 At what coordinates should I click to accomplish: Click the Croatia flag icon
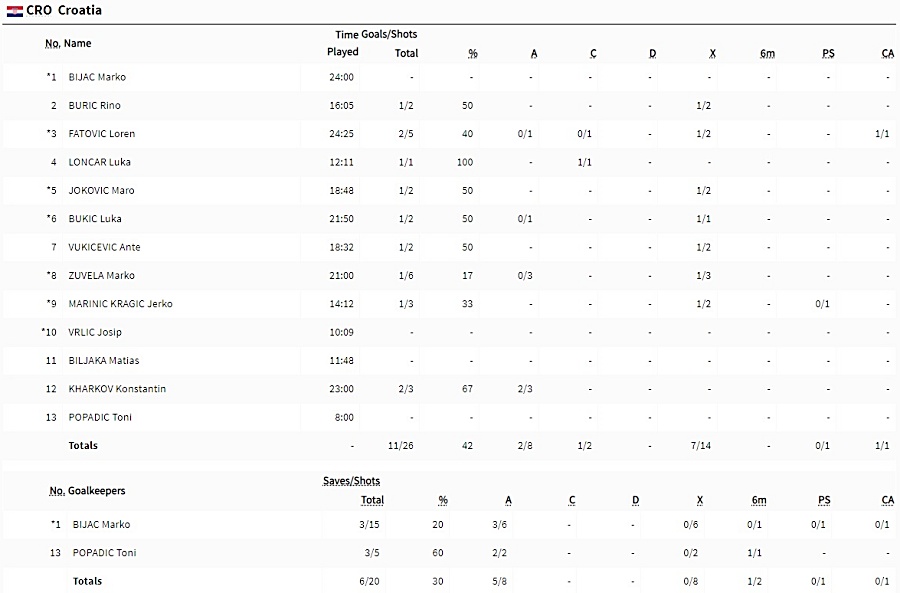pos(15,10)
